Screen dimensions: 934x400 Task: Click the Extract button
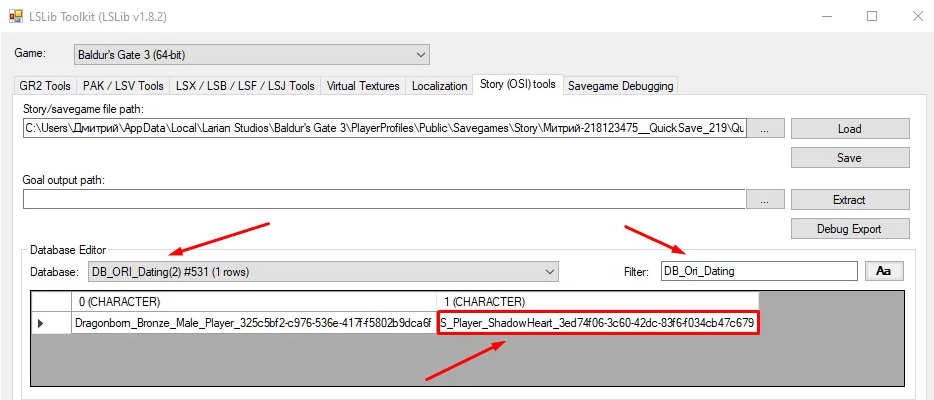[x=849, y=200]
